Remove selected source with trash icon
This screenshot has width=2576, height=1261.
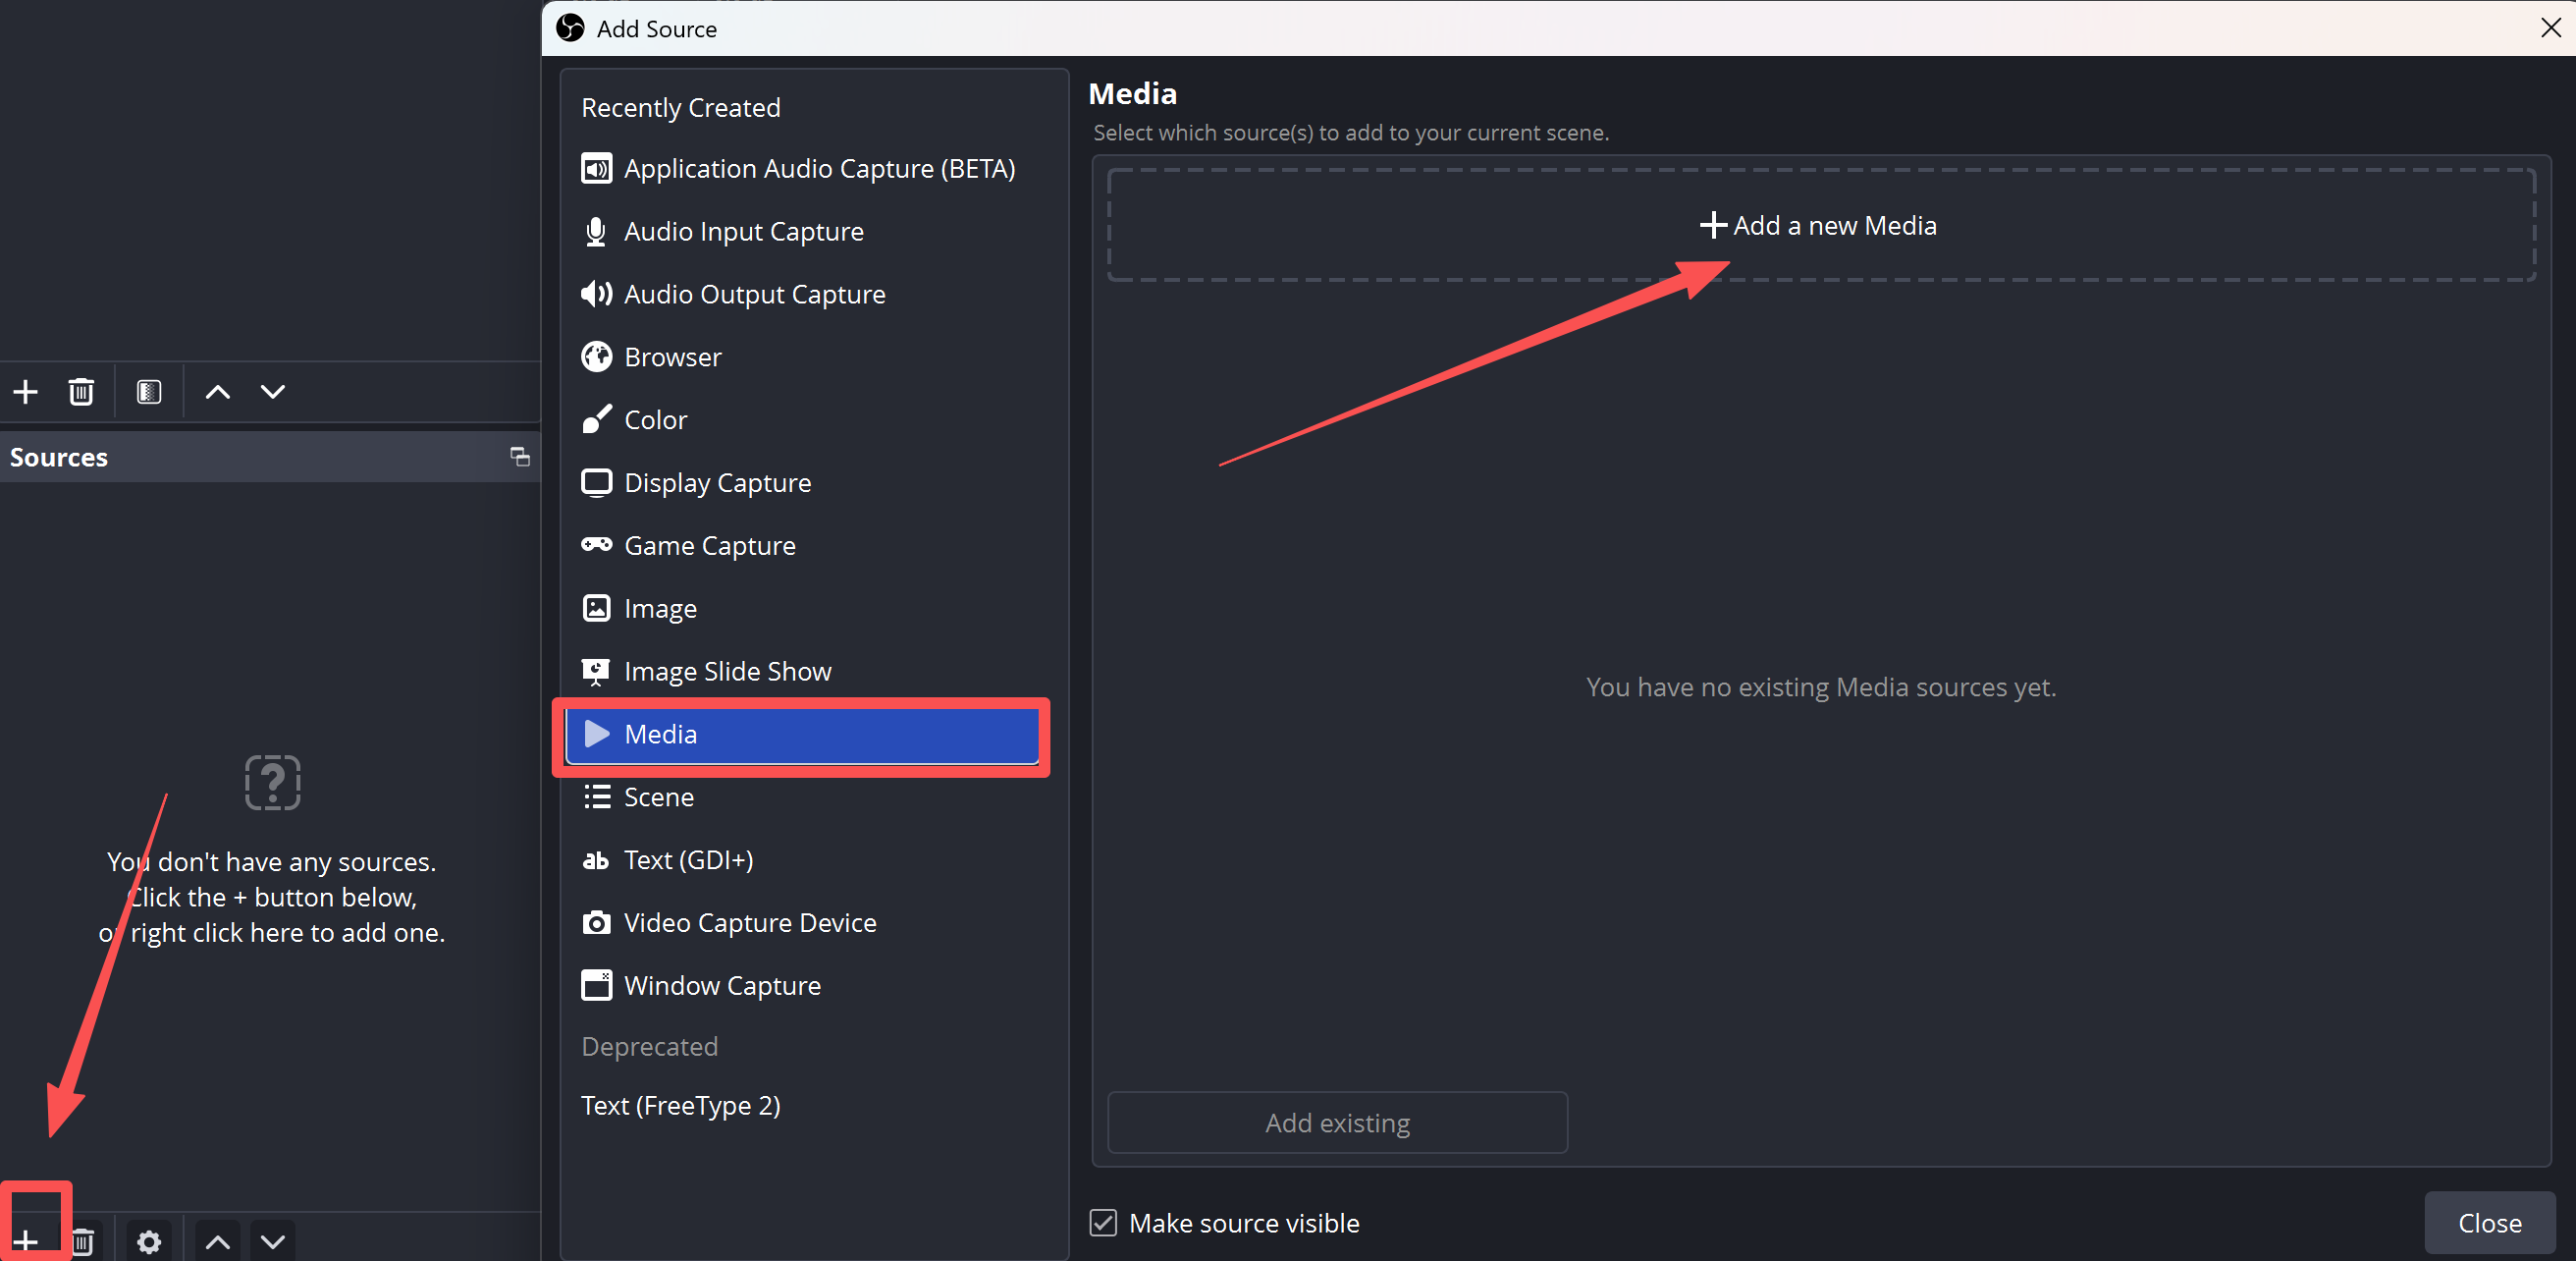(x=83, y=1241)
